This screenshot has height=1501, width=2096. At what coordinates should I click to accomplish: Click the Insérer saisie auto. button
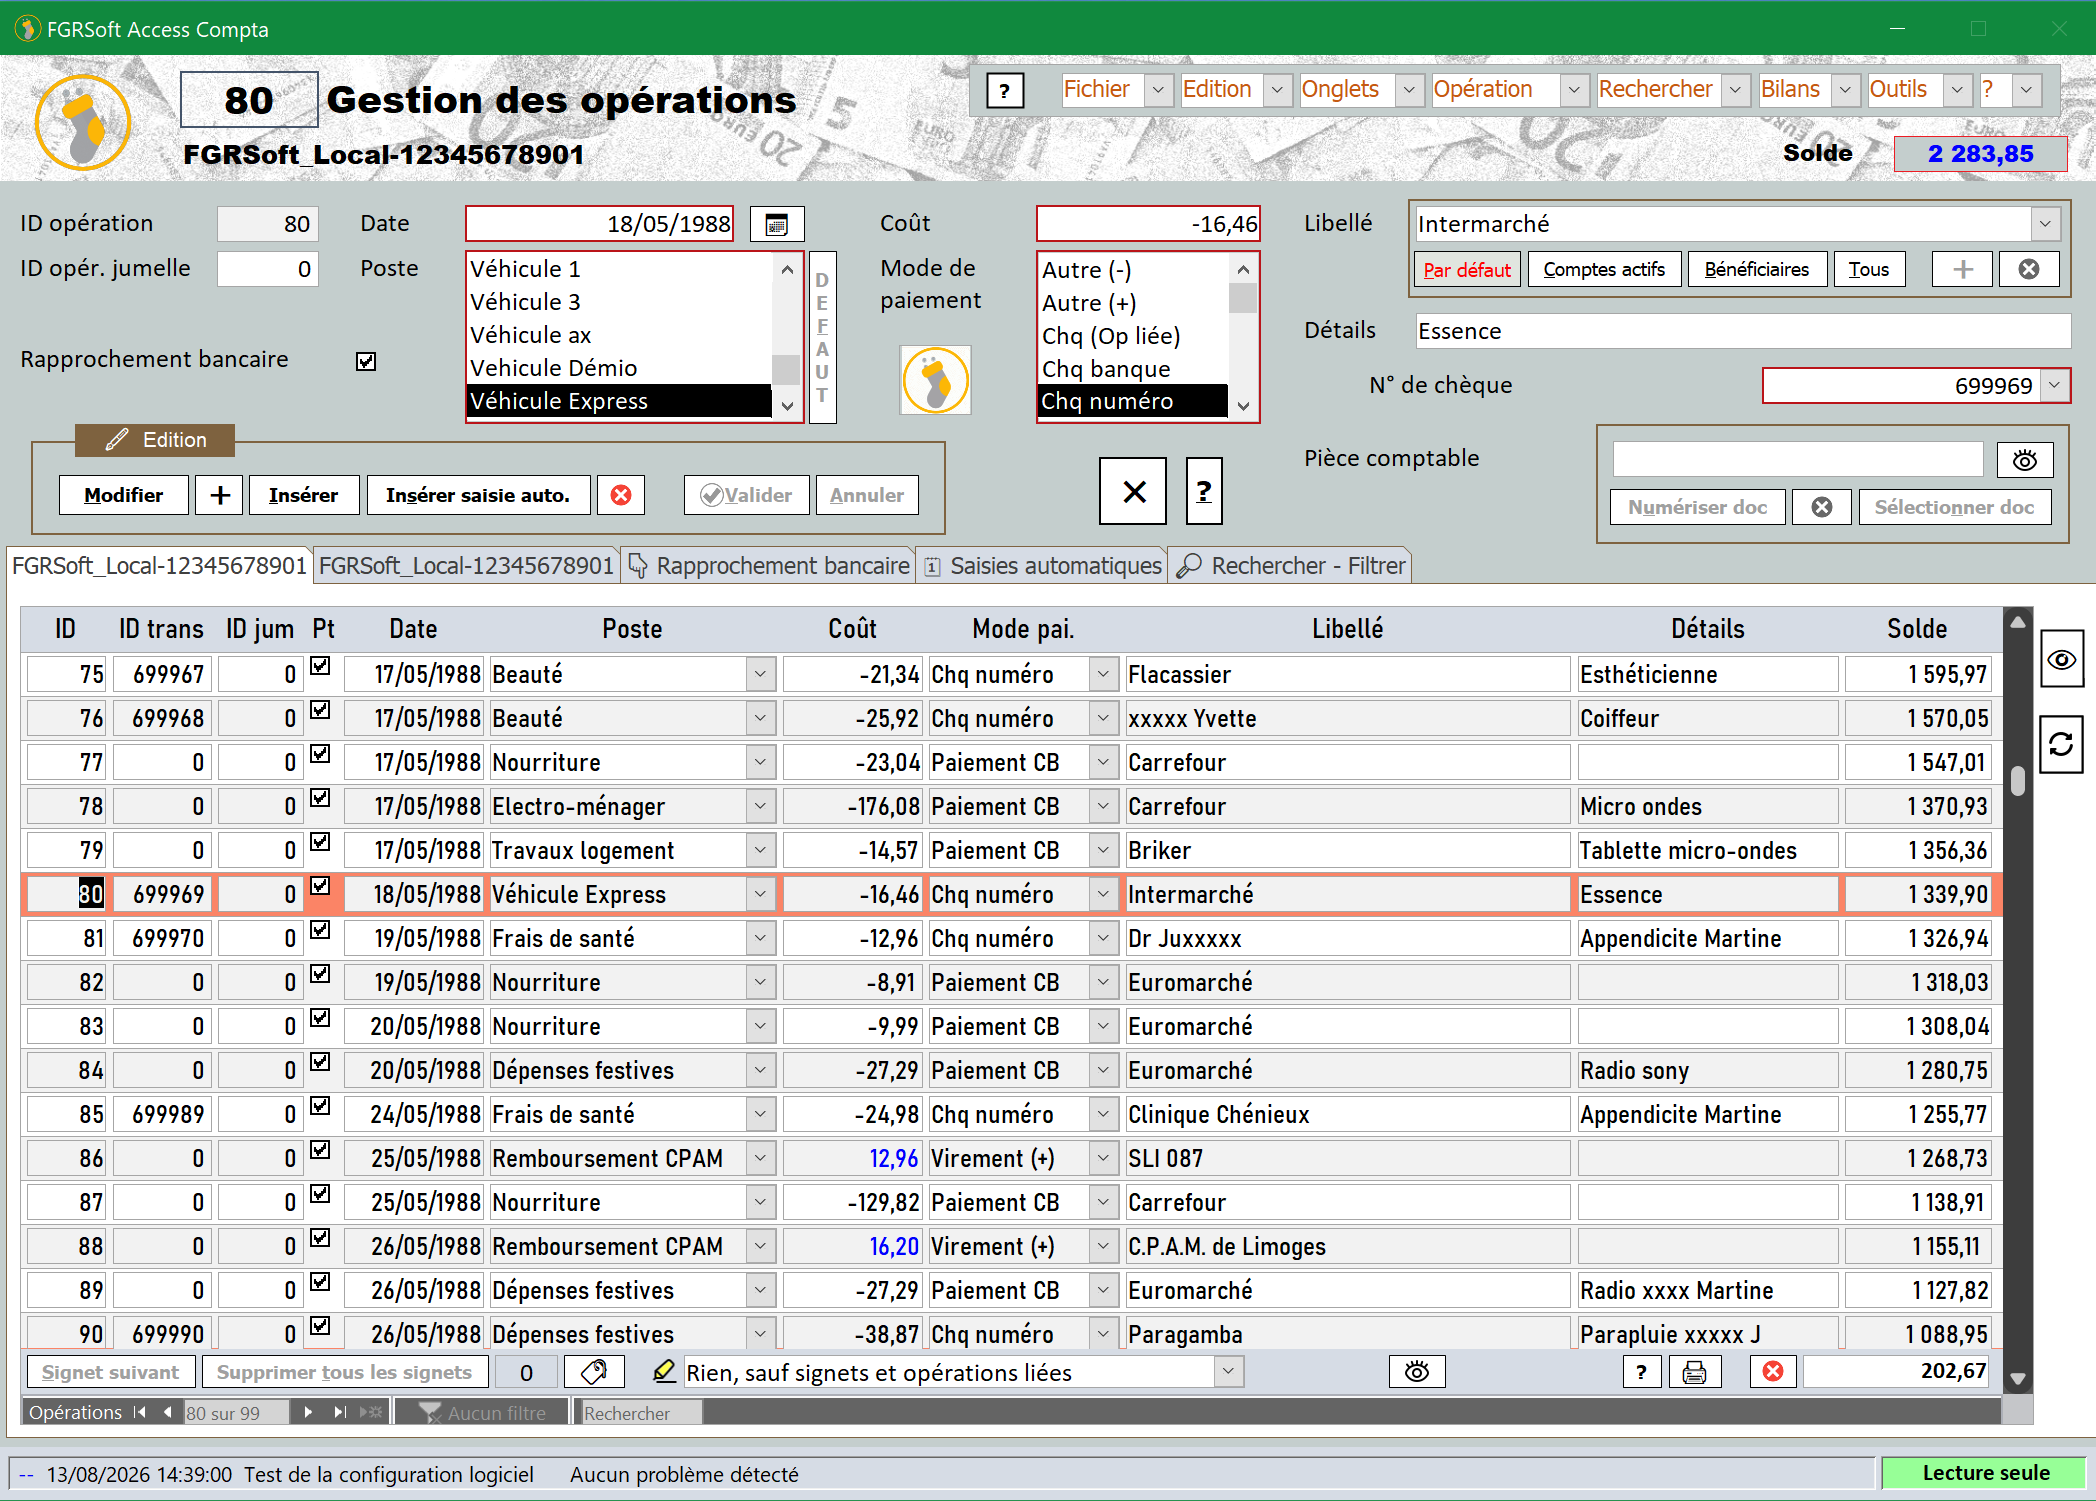pyautogui.click(x=478, y=495)
